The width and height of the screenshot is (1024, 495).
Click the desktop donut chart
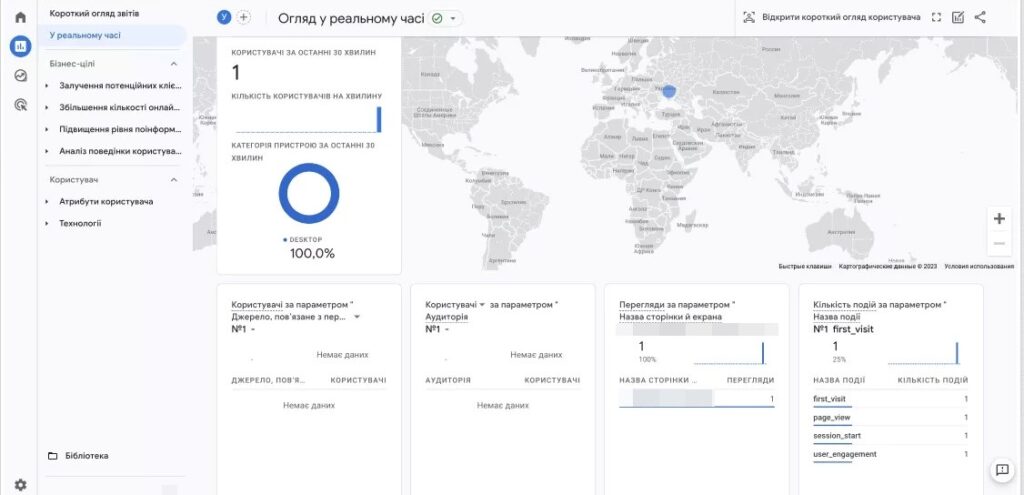(x=309, y=193)
